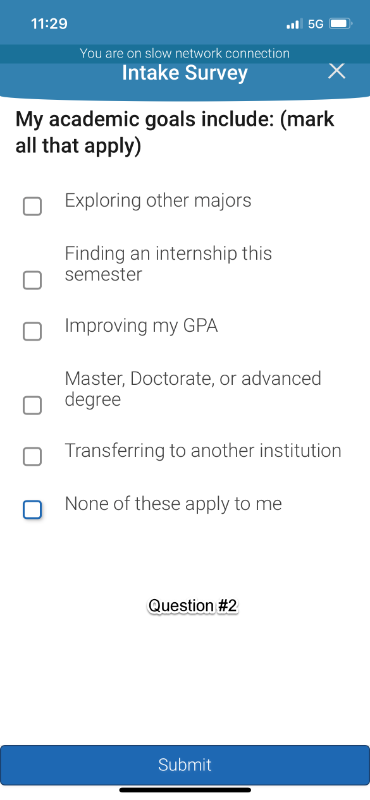
Task: Check the None of these apply to me box
Action: pos(32,510)
